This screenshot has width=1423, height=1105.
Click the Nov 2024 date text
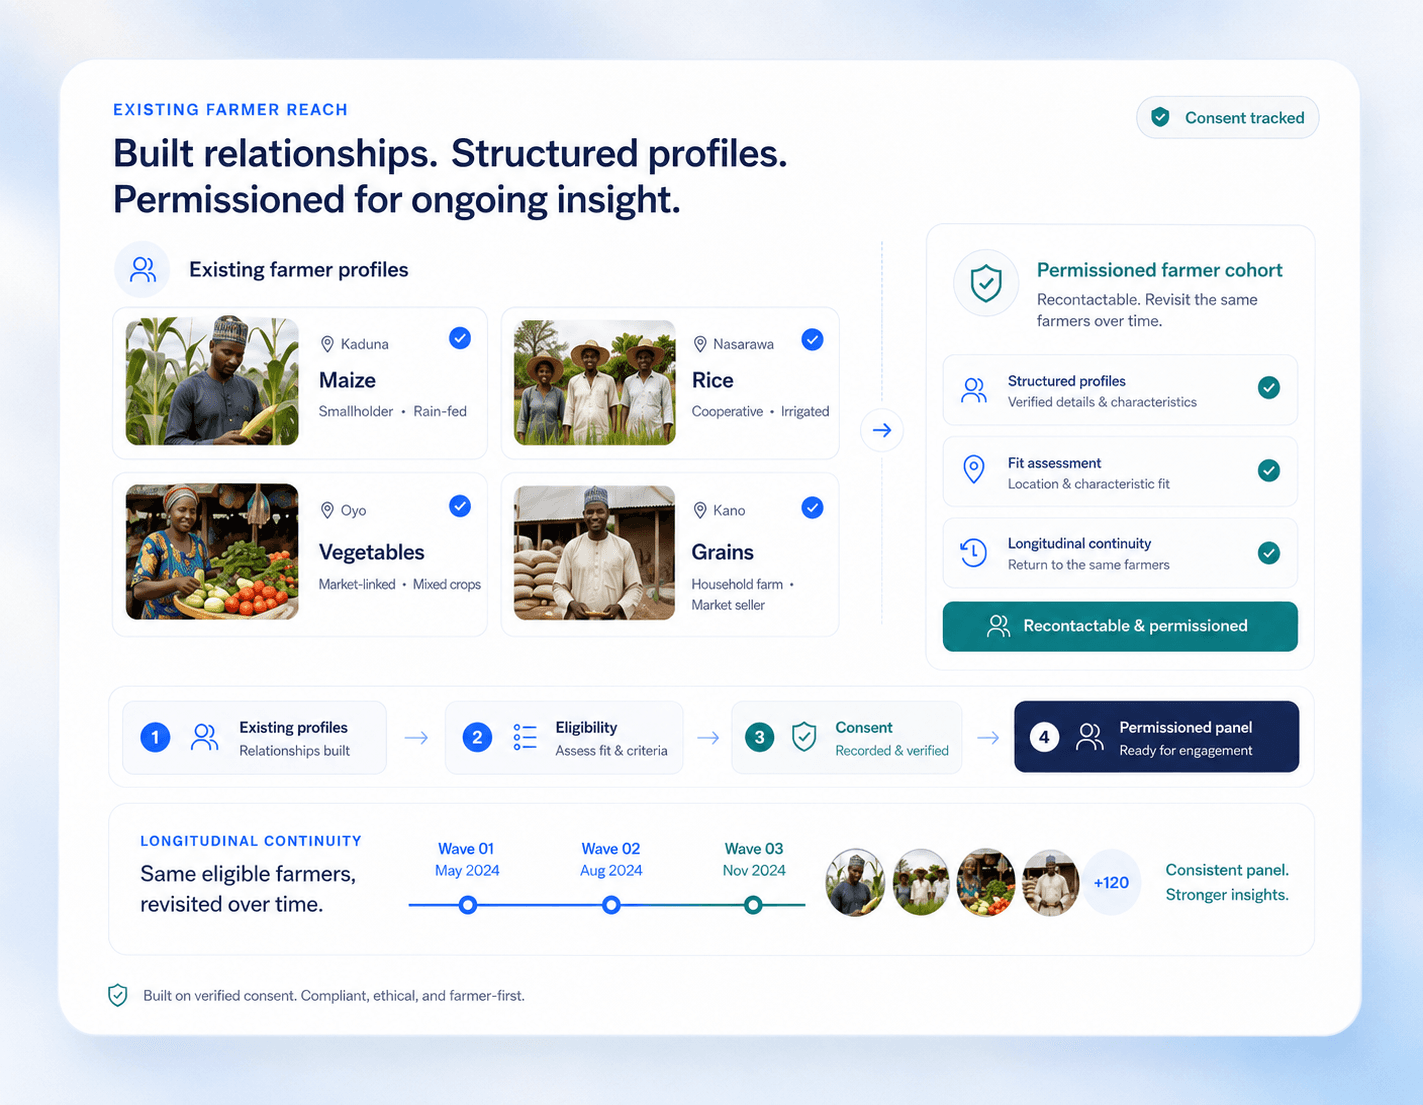754,871
